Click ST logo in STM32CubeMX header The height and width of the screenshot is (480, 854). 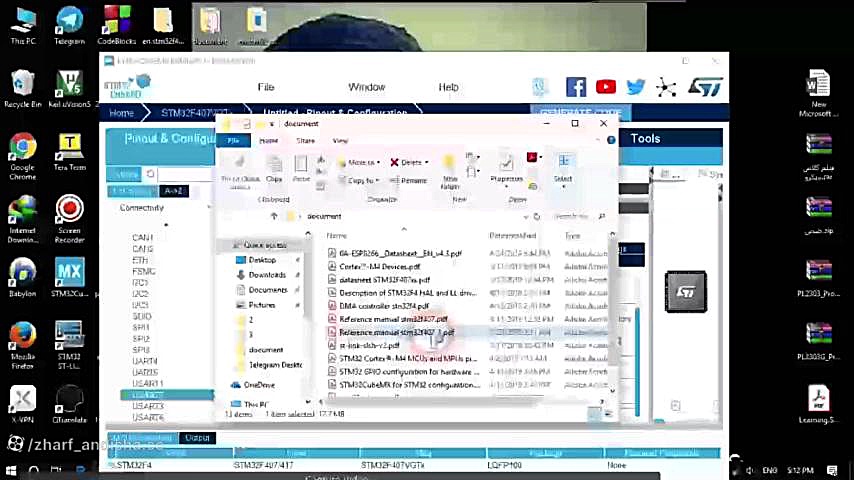tap(705, 87)
